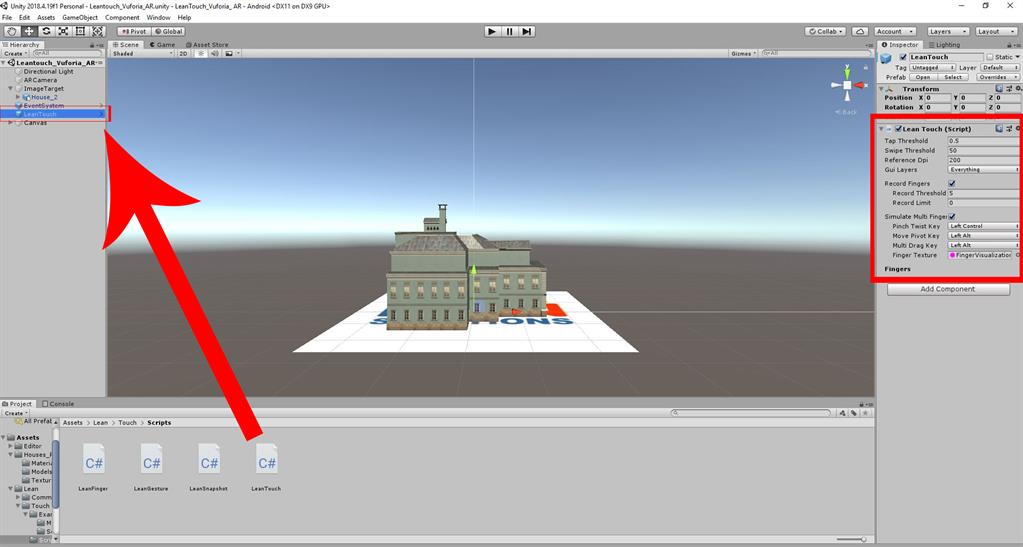Select the LeanSnapshot C# script
The height and width of the screenshot is (547, 1023).
click(209, 467)
